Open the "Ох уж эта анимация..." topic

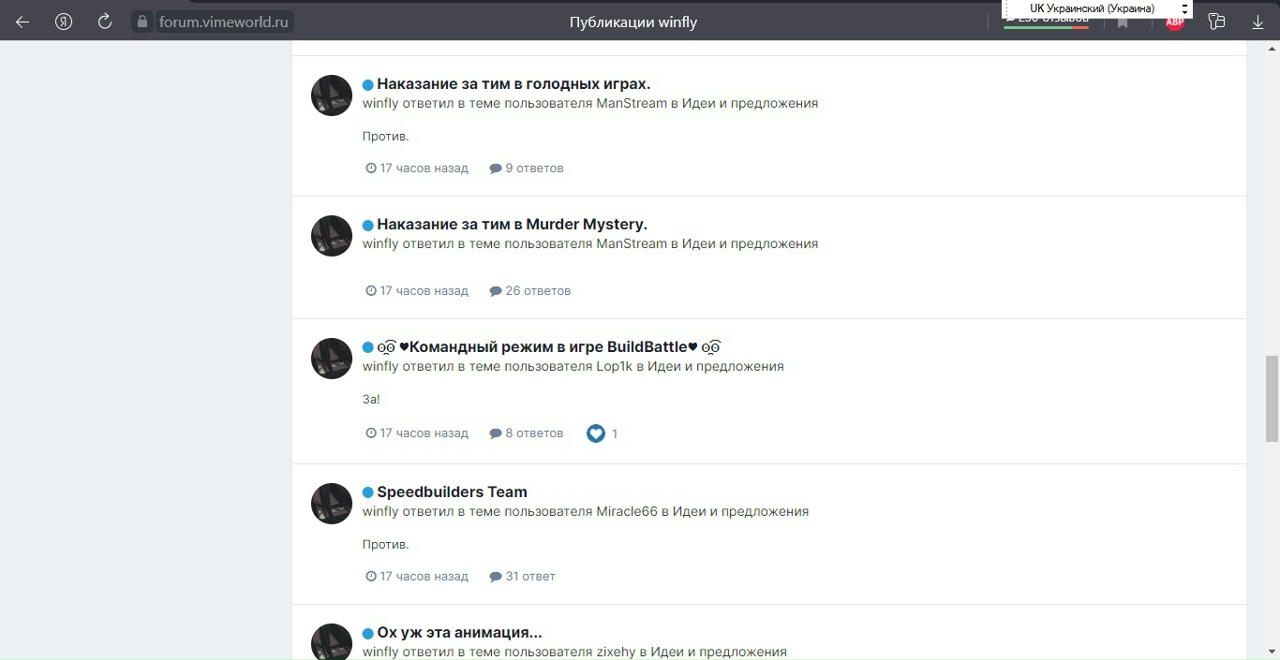point(459,633)
